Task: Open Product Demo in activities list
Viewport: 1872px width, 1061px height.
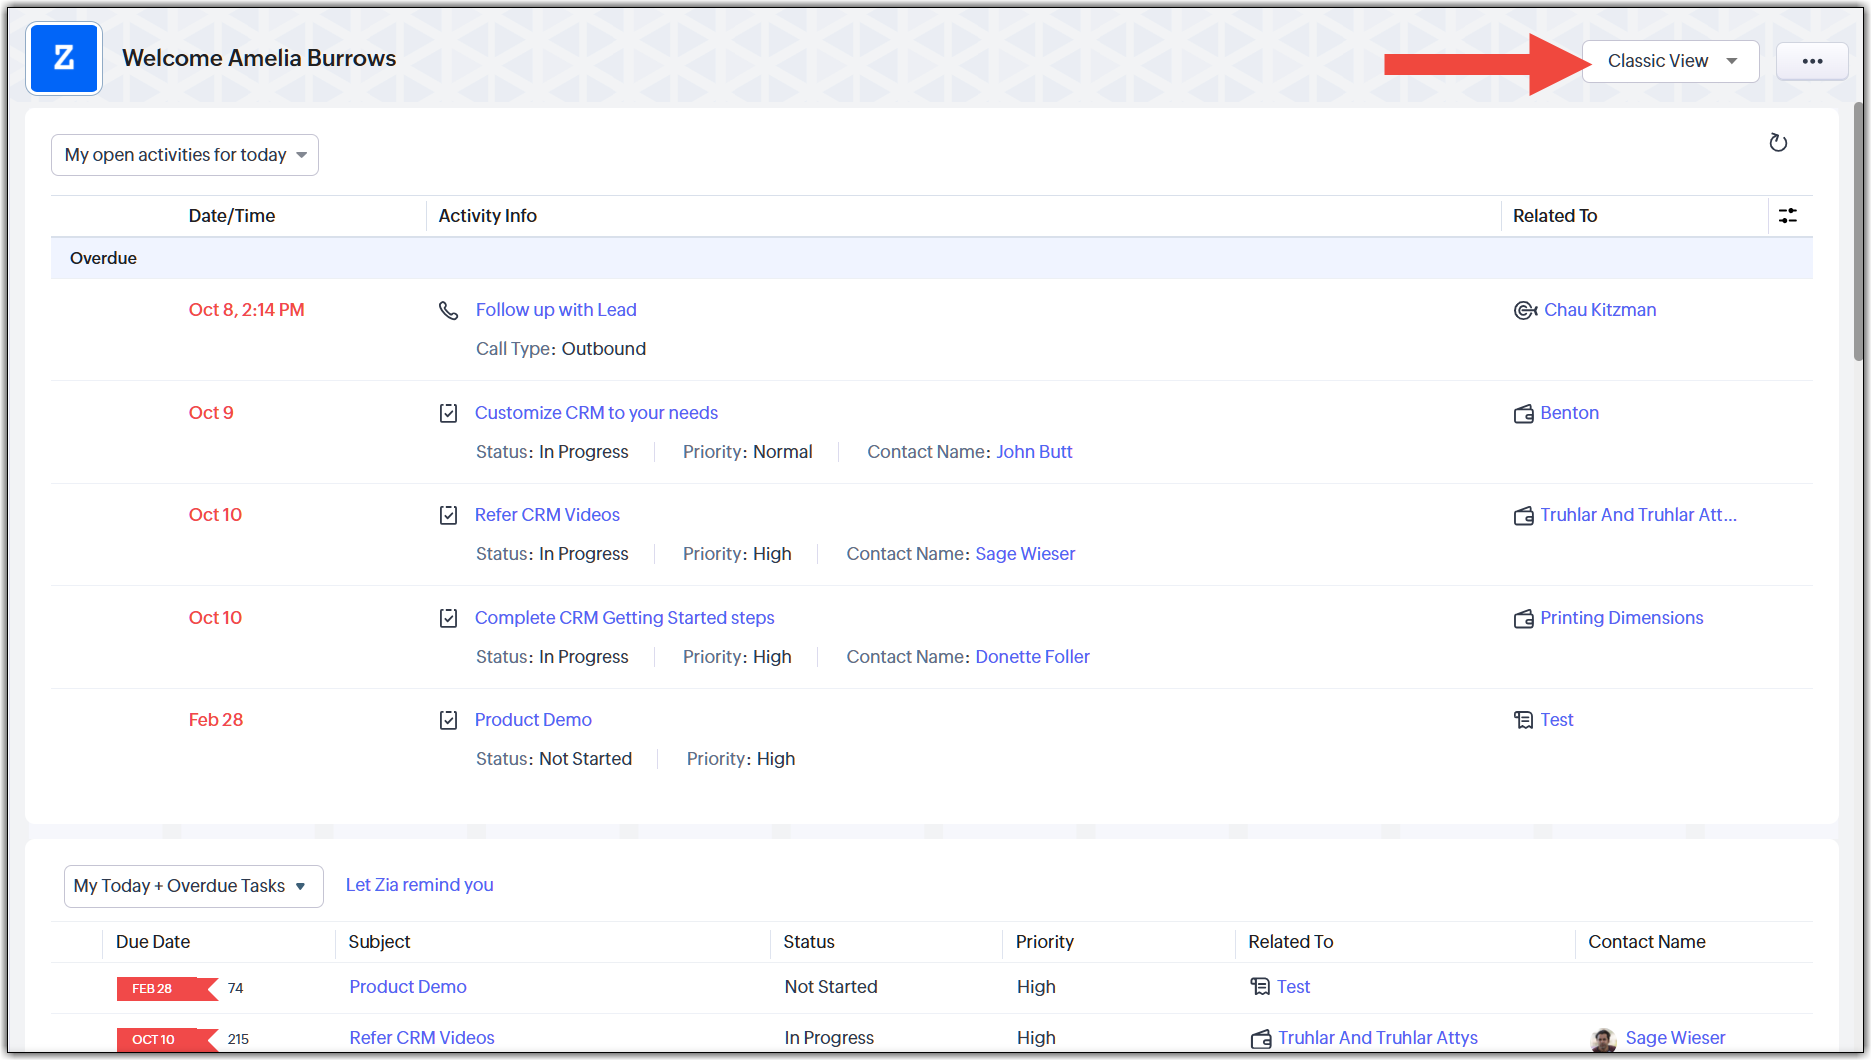Action: click(533, 720)
